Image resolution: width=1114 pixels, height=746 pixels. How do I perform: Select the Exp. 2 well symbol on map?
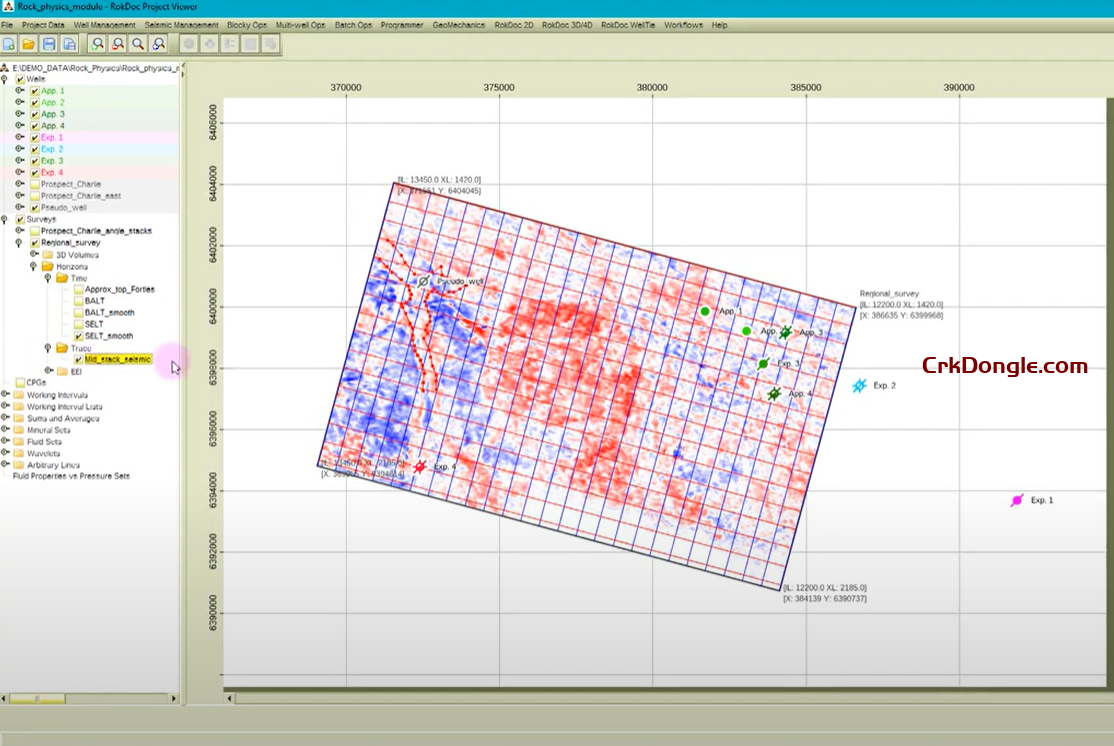coord(859,386)
